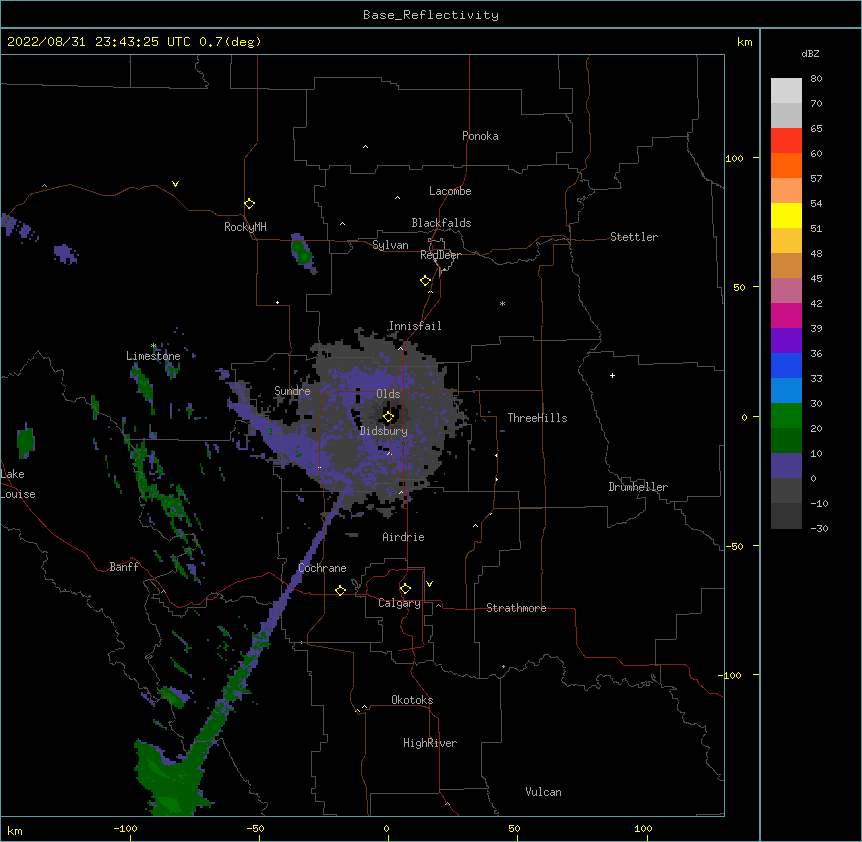The width and height of the screenshot is (862, 842).
Task: Click the Calgary city label
Action: (x=399, y=603)
